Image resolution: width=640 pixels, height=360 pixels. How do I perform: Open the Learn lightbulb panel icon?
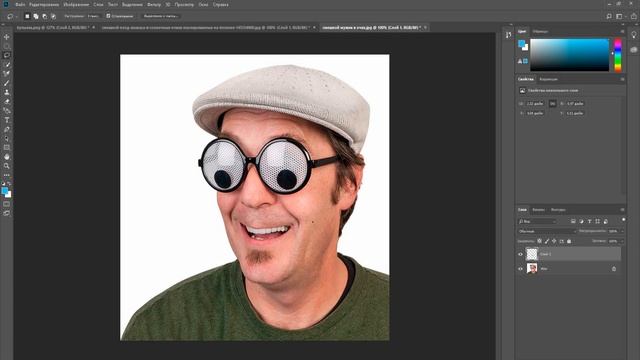634,35
